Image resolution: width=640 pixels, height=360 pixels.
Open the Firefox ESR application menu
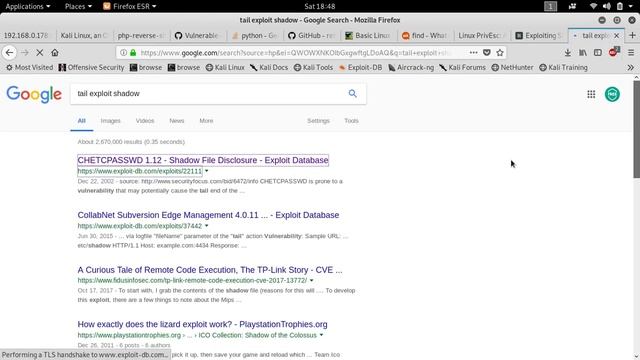point(130,6)
